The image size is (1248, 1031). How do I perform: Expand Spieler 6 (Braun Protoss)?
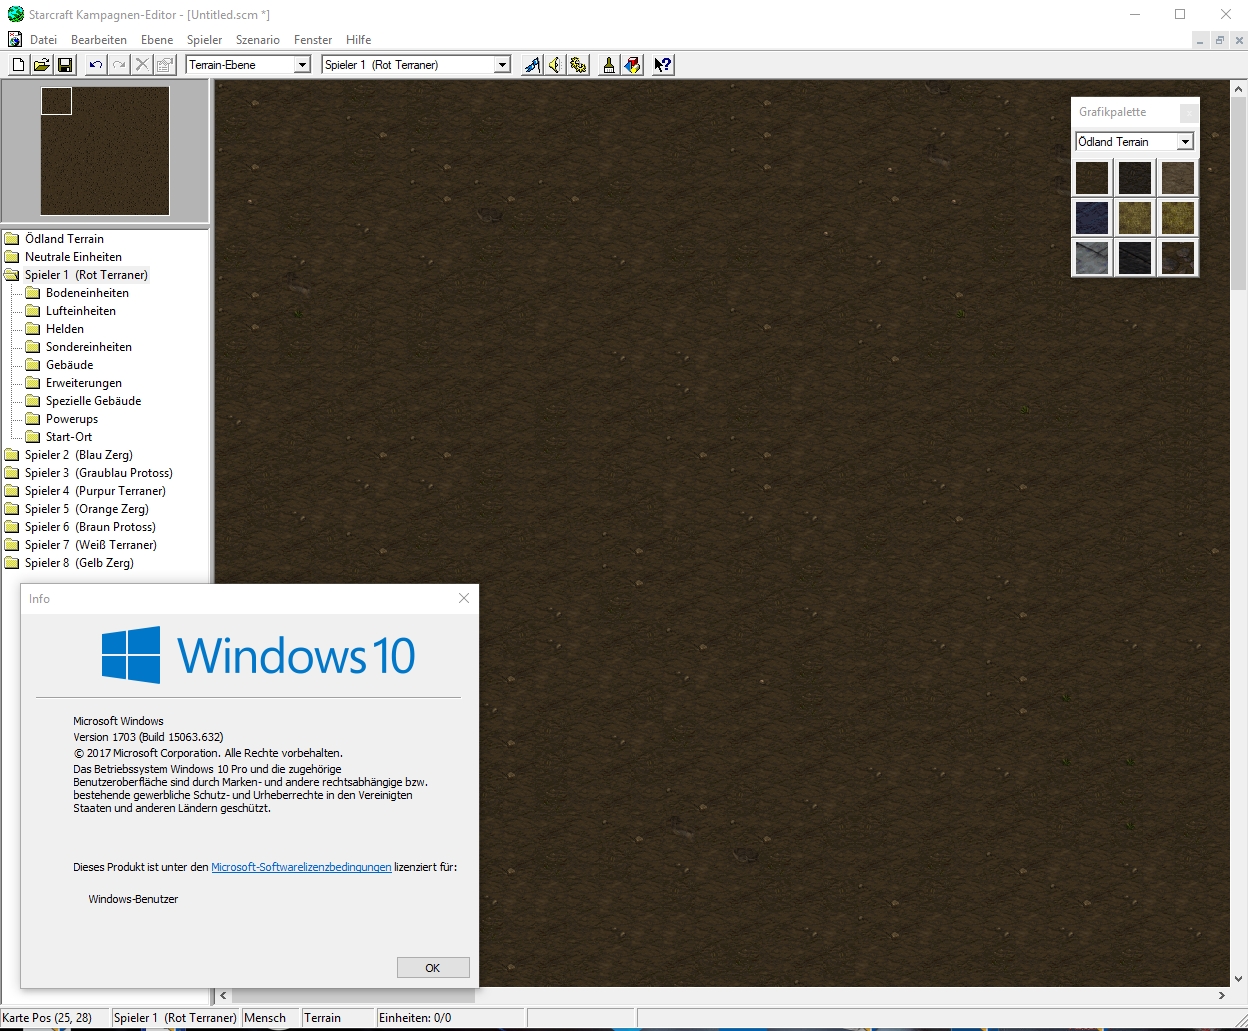point(81,527)
